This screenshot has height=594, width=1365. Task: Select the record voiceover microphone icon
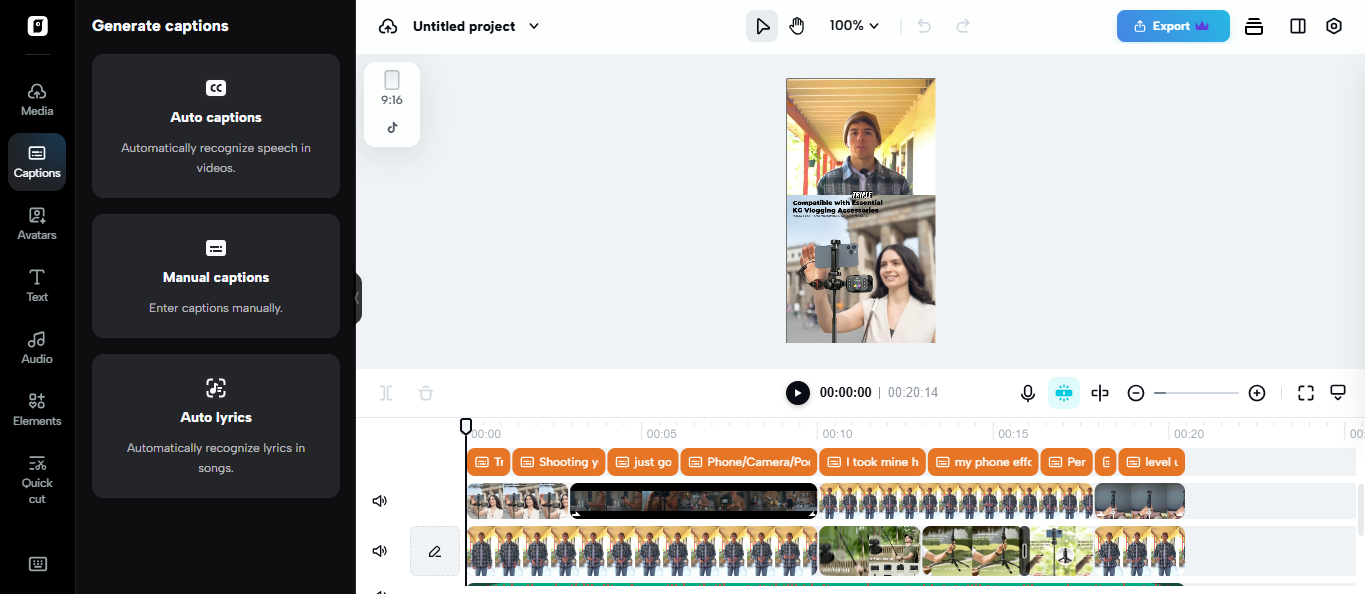point(1028,393)
